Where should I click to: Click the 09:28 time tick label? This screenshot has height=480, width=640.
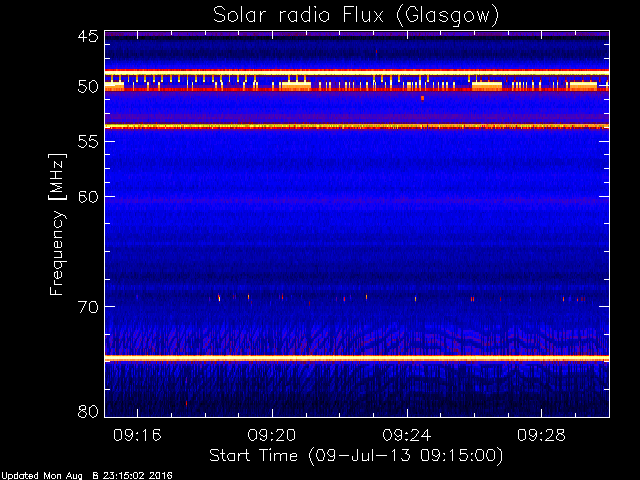tap(541, 435)
